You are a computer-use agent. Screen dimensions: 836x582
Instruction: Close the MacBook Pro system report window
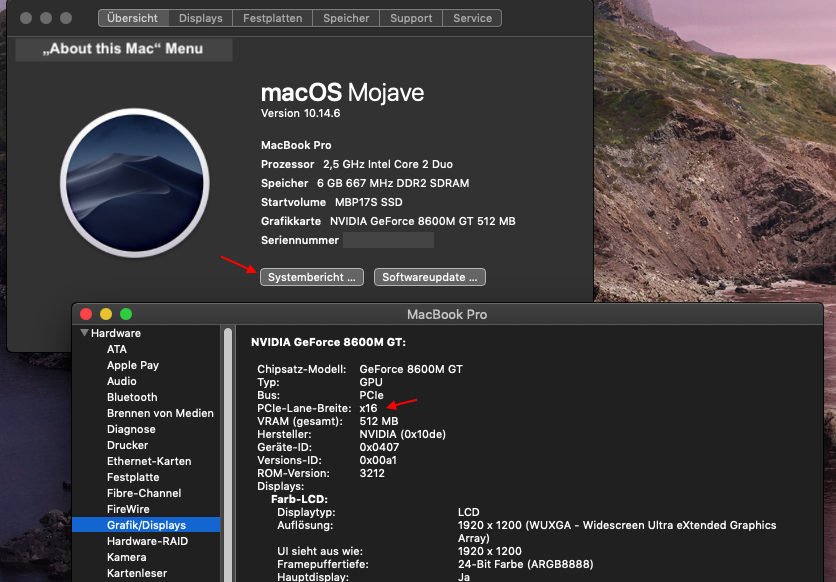point(86,314)
